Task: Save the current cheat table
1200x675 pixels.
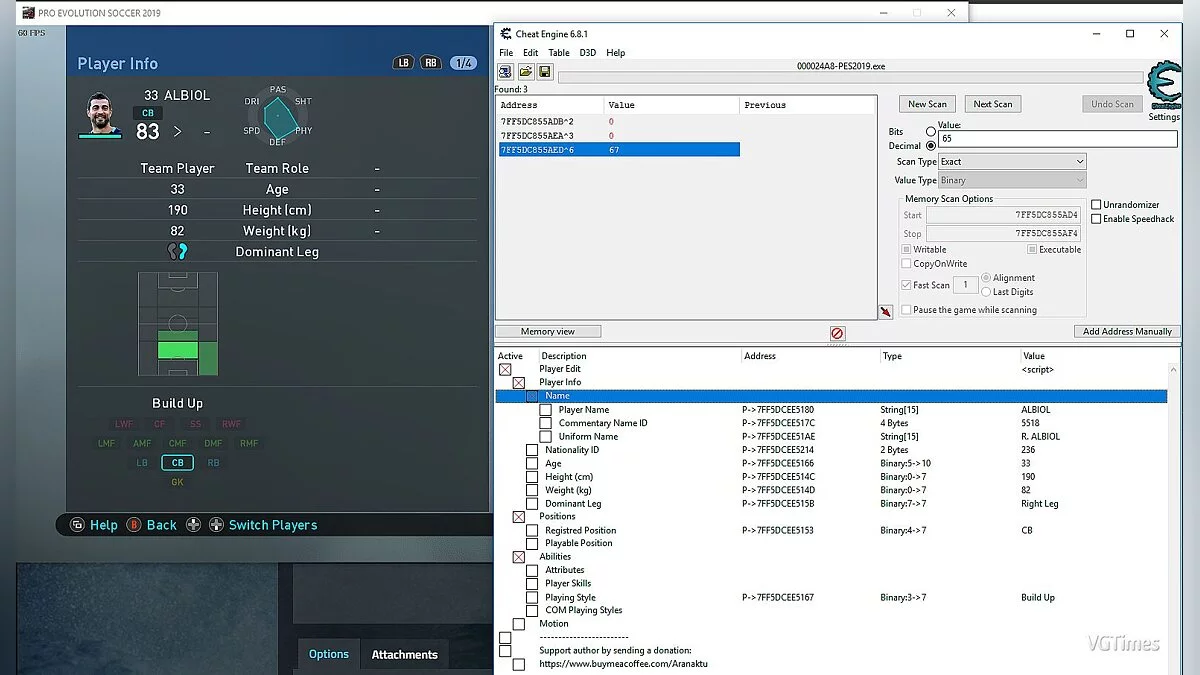Action: pyautogui.click(x=544, y=71)
